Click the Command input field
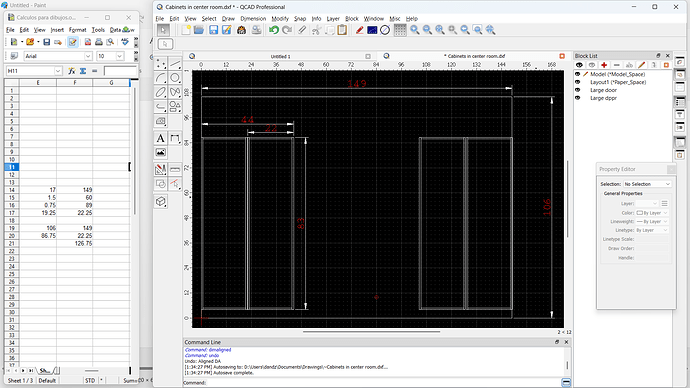The height and width of the screenshot is (388, 690). (383, 382)
